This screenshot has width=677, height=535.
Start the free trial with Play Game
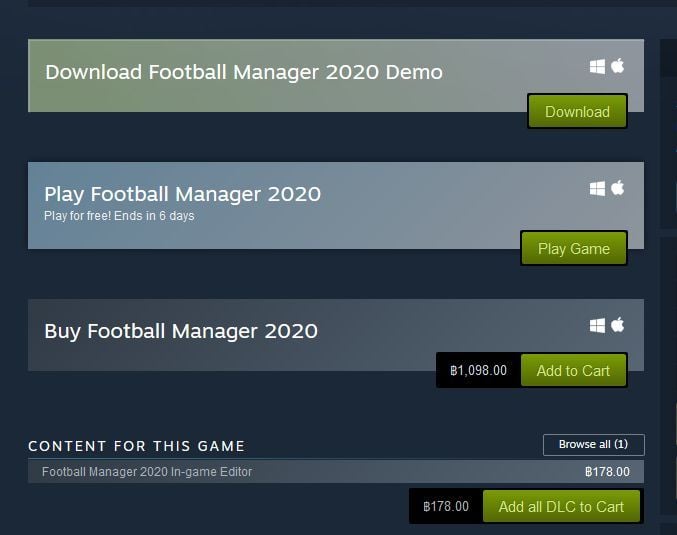(x=574, y=248)
